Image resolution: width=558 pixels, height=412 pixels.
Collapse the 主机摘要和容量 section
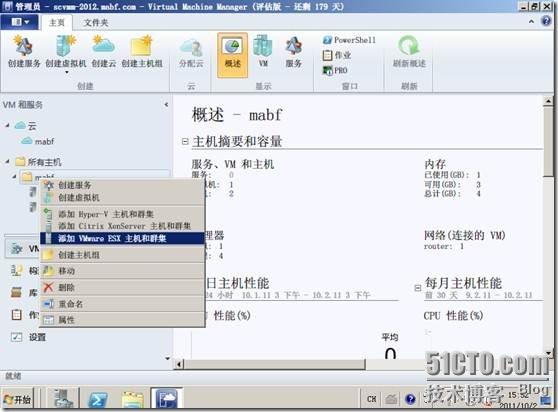pos(185,142)
